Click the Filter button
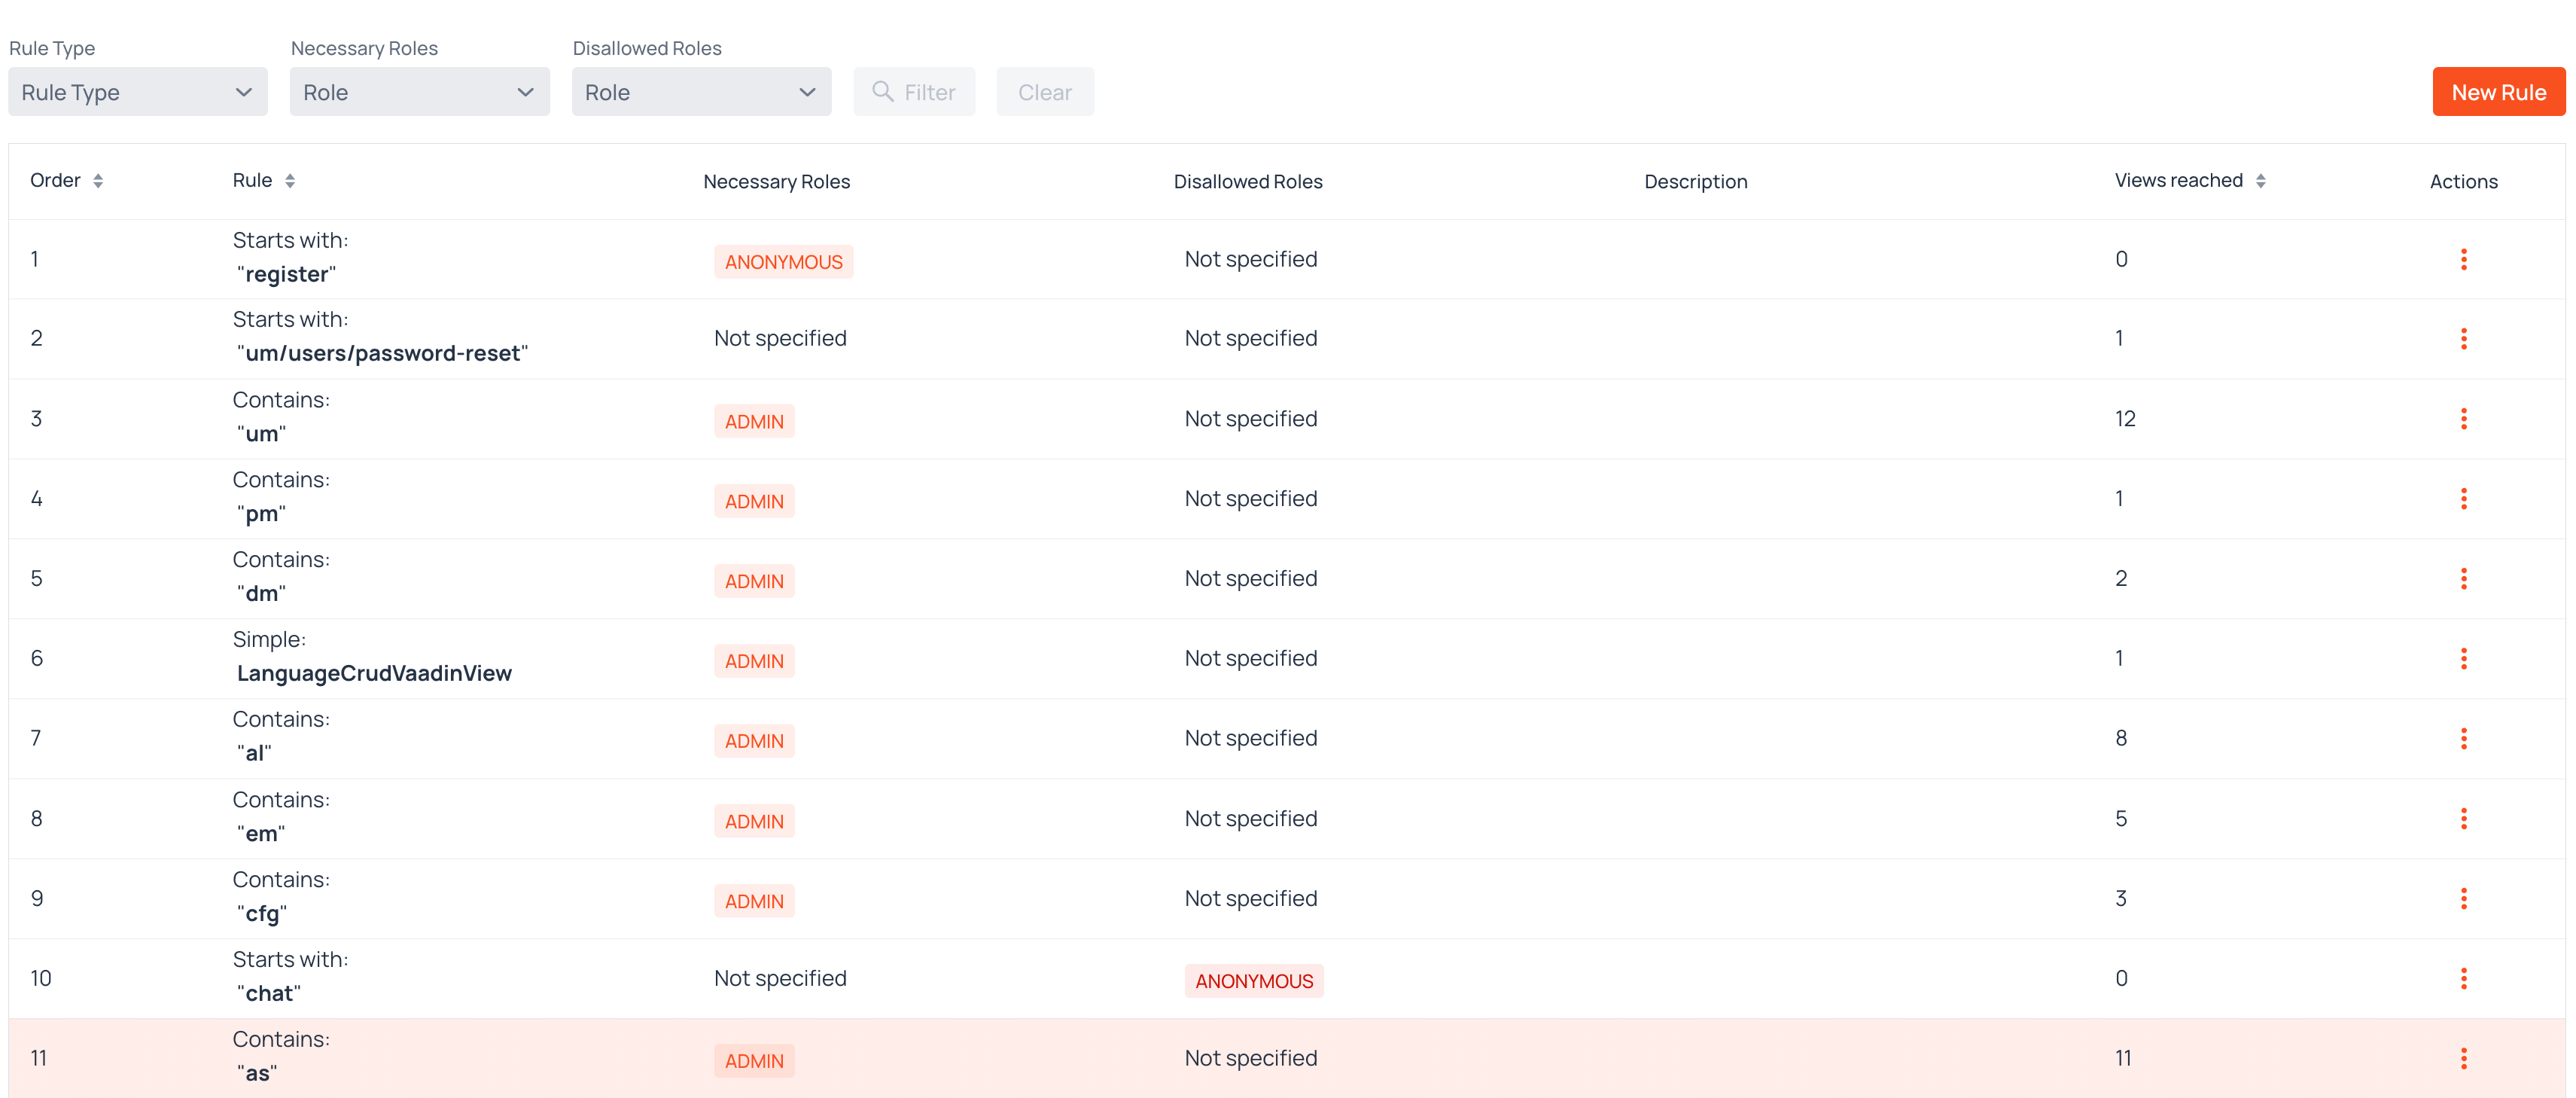Viewport: 2576px width, 1098px height. click(914, 92)
